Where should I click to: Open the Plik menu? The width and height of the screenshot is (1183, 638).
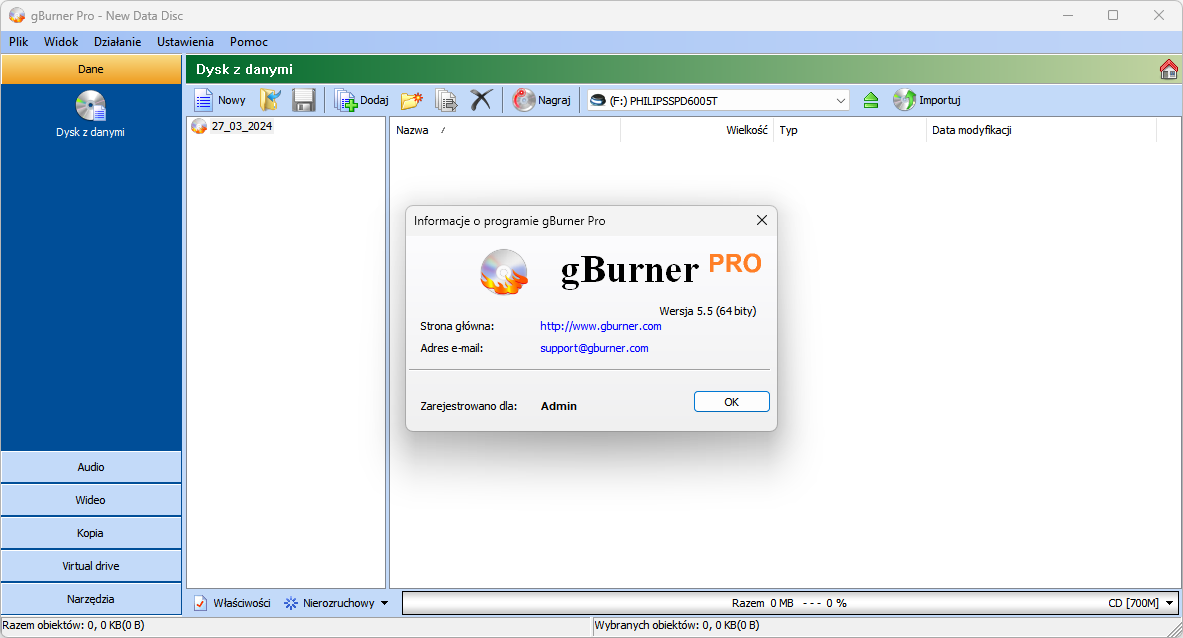[x=19, y=42]
